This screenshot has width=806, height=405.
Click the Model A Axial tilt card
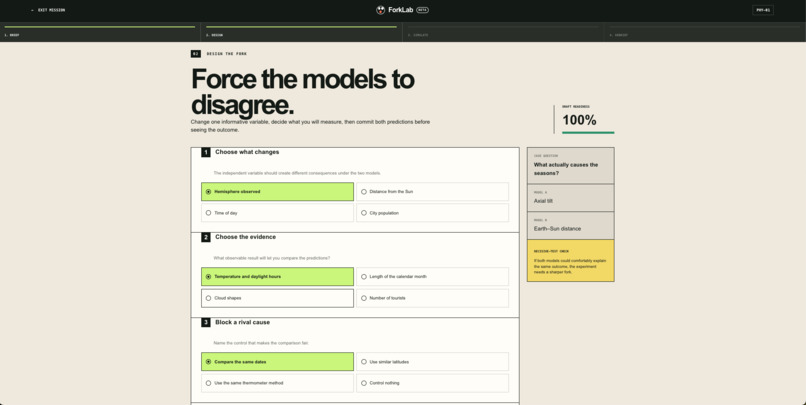point(571,198)
